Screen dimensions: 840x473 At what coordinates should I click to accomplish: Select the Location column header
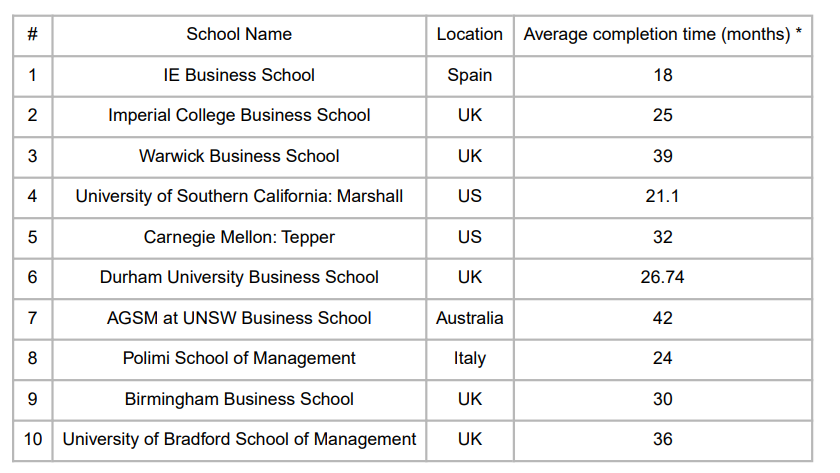(x=470, y=35)
